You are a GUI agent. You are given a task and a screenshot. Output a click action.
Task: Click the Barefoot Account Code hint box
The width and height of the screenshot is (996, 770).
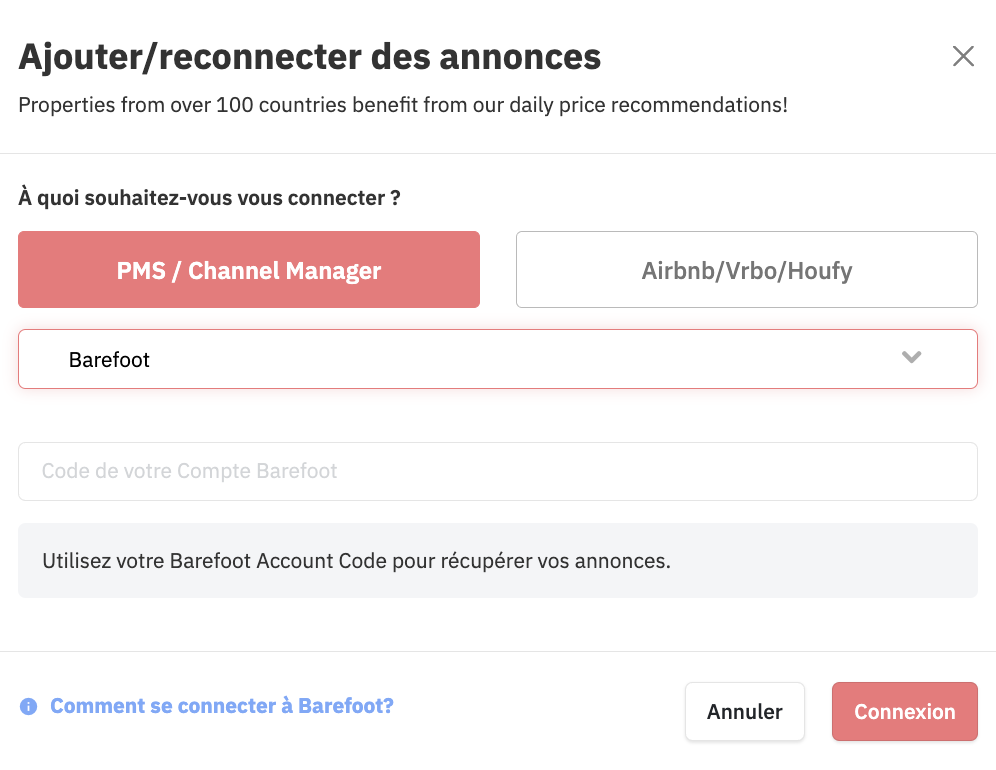pyautogui.click(x=498, y=560)
